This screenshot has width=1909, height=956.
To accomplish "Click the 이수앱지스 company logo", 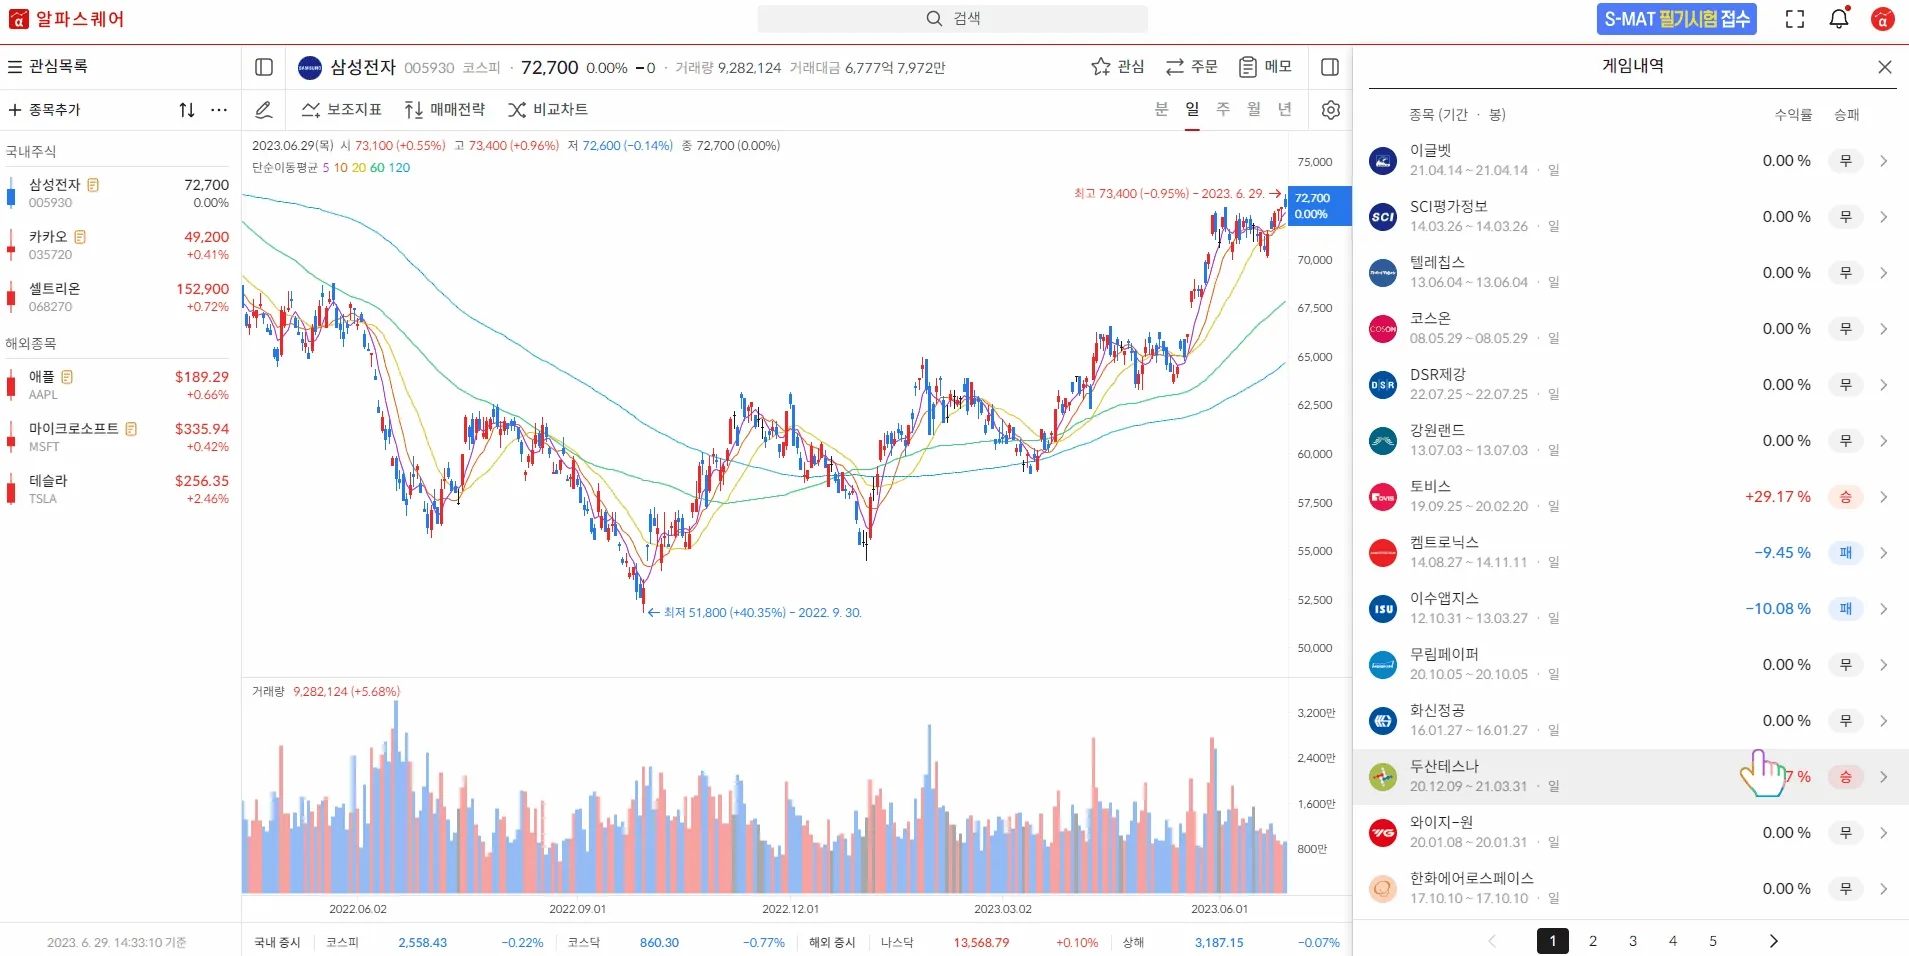I will 1383,609.
